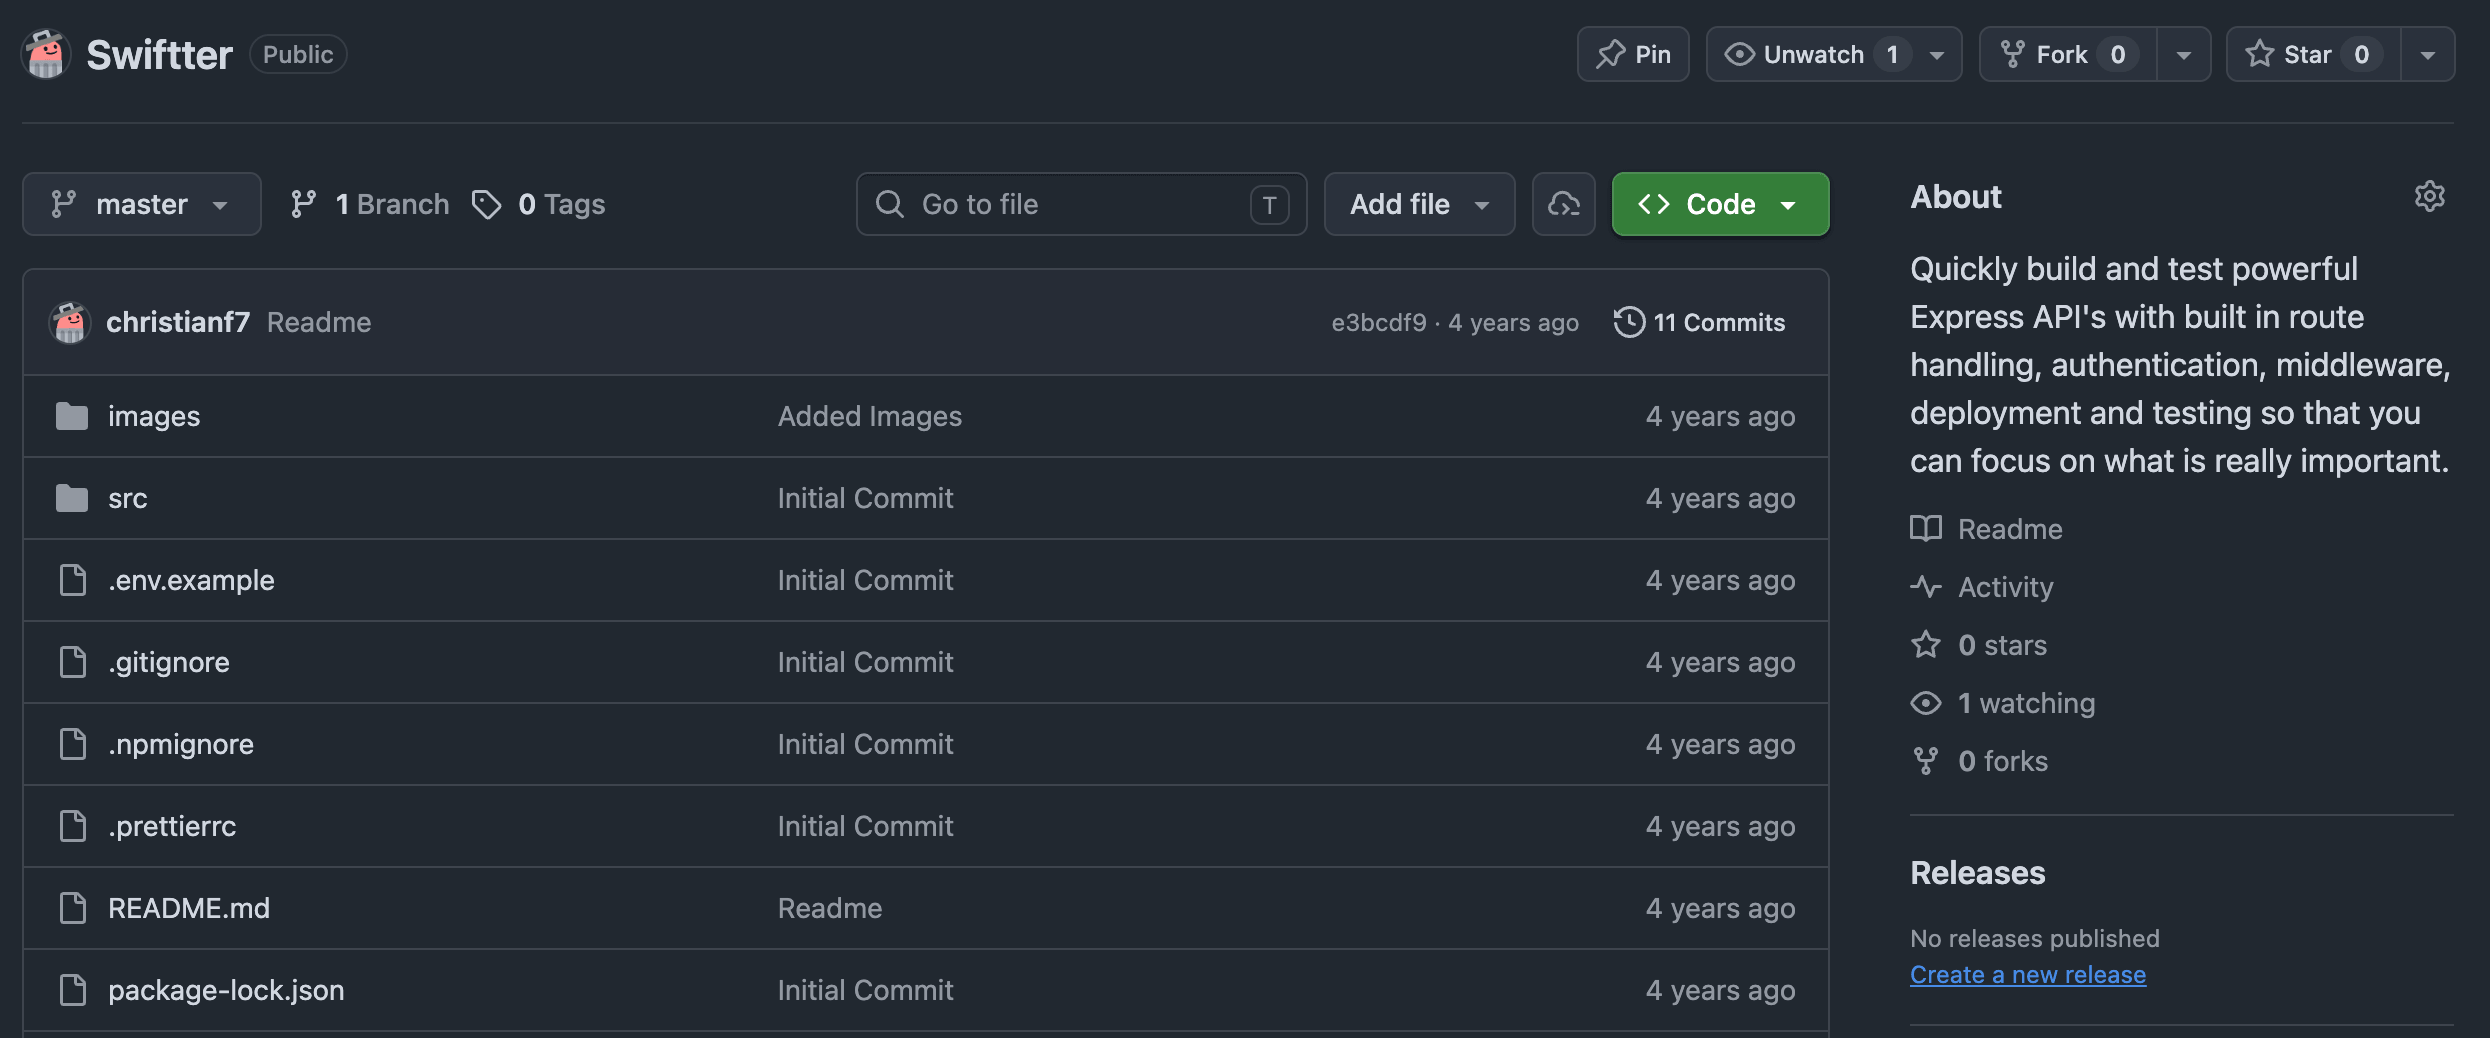Viewport: 2490px width, 1038px height.
Task: Click the Swiftter repository name
Action: tap(159, 54)
